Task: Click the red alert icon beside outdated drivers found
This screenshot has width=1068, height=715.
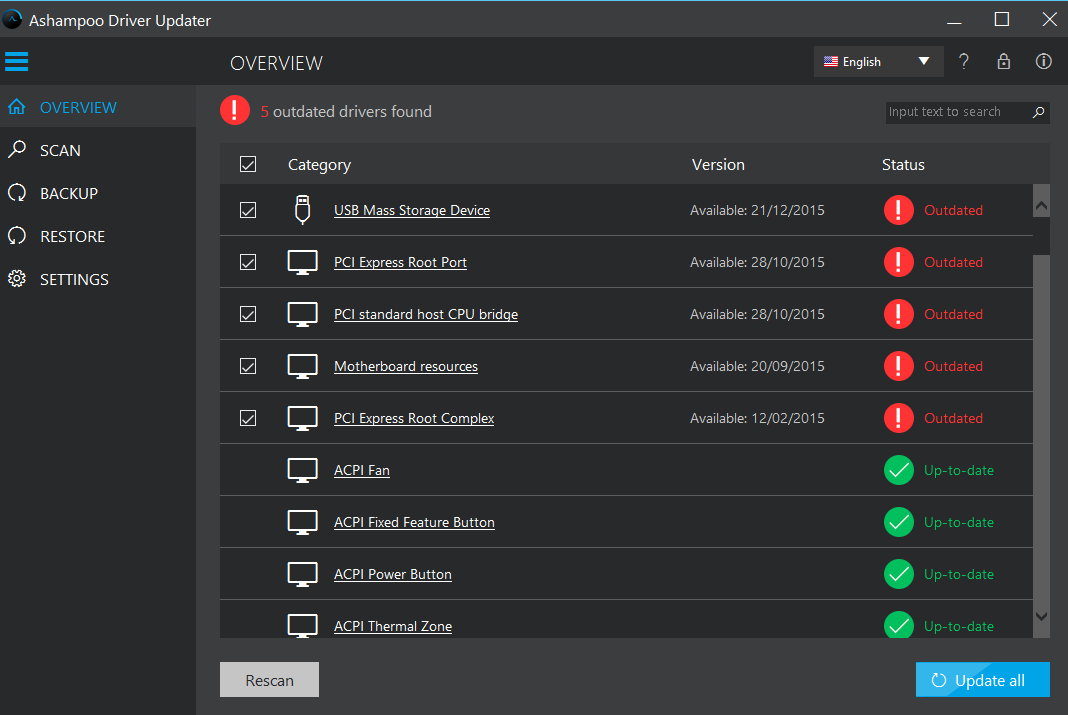Action: (x=235, y=110)
